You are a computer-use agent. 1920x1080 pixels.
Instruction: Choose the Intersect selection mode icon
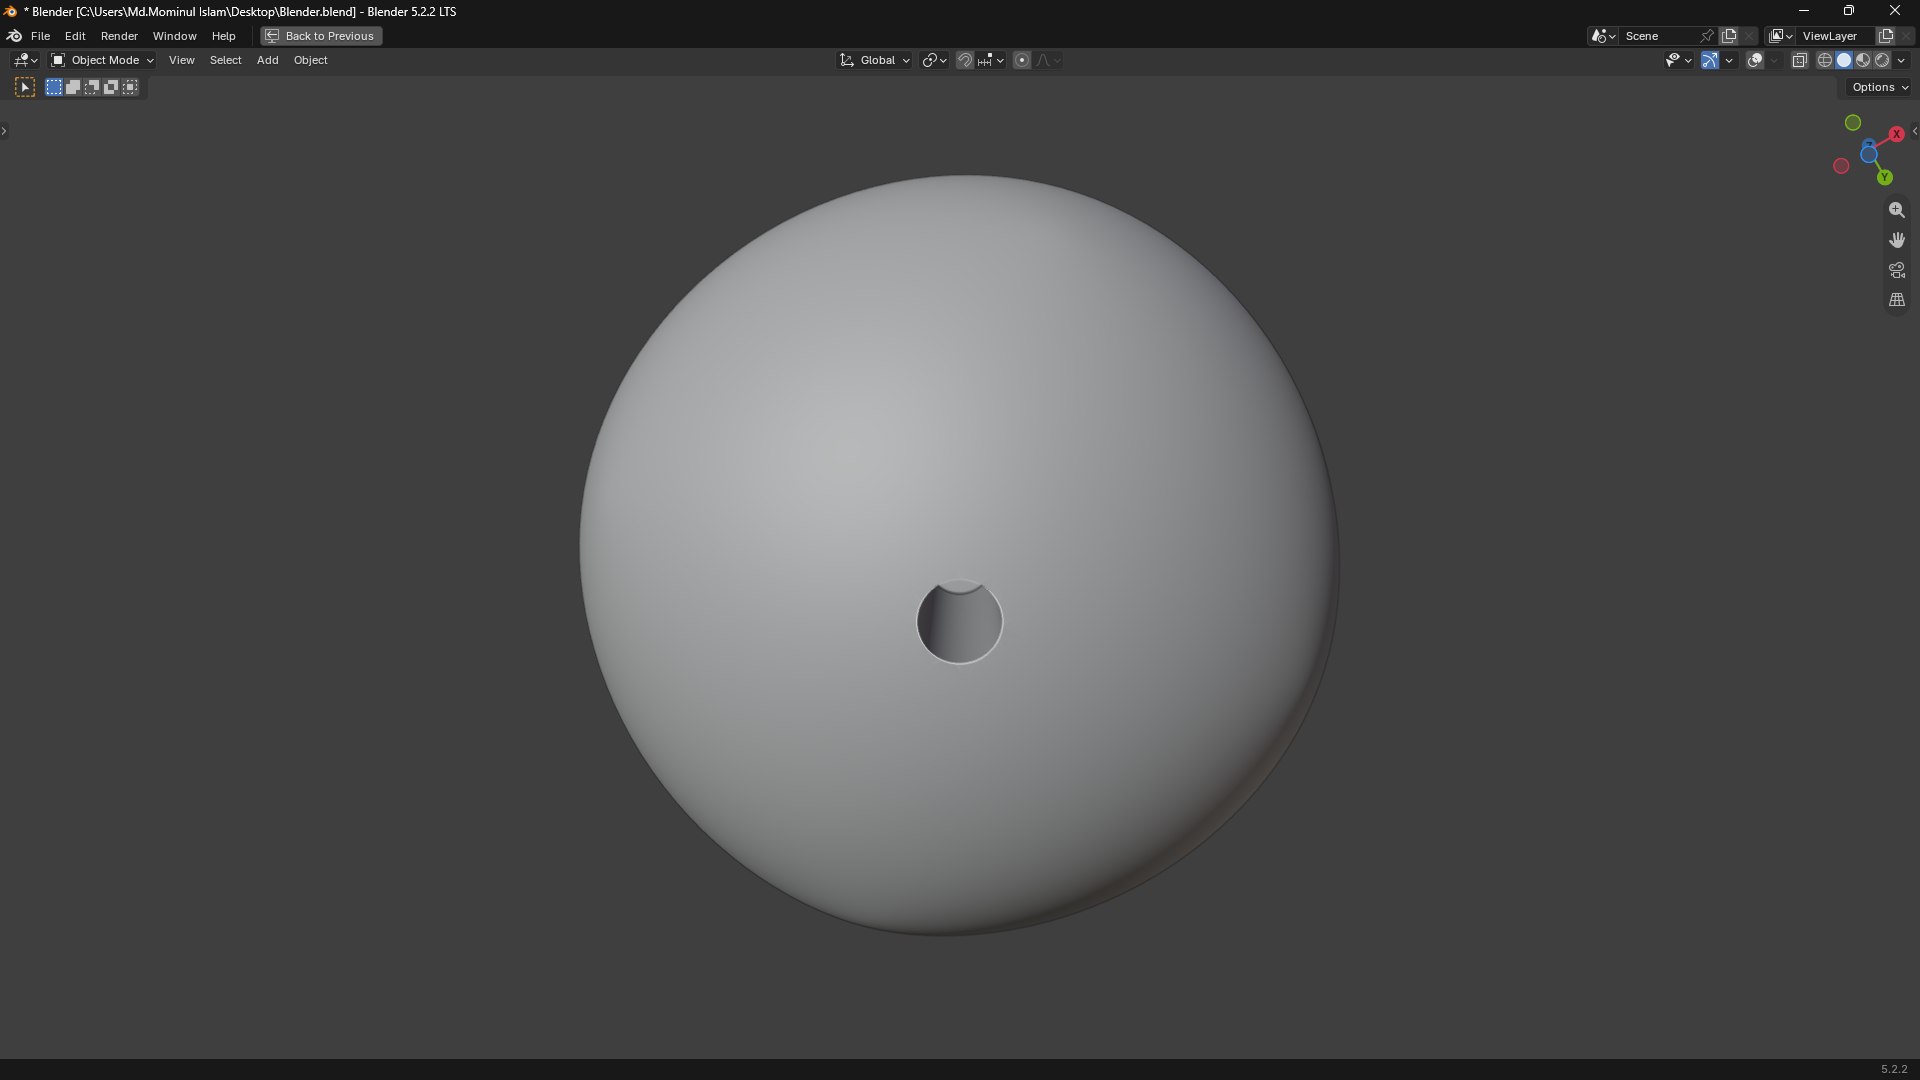coord(130,88)
